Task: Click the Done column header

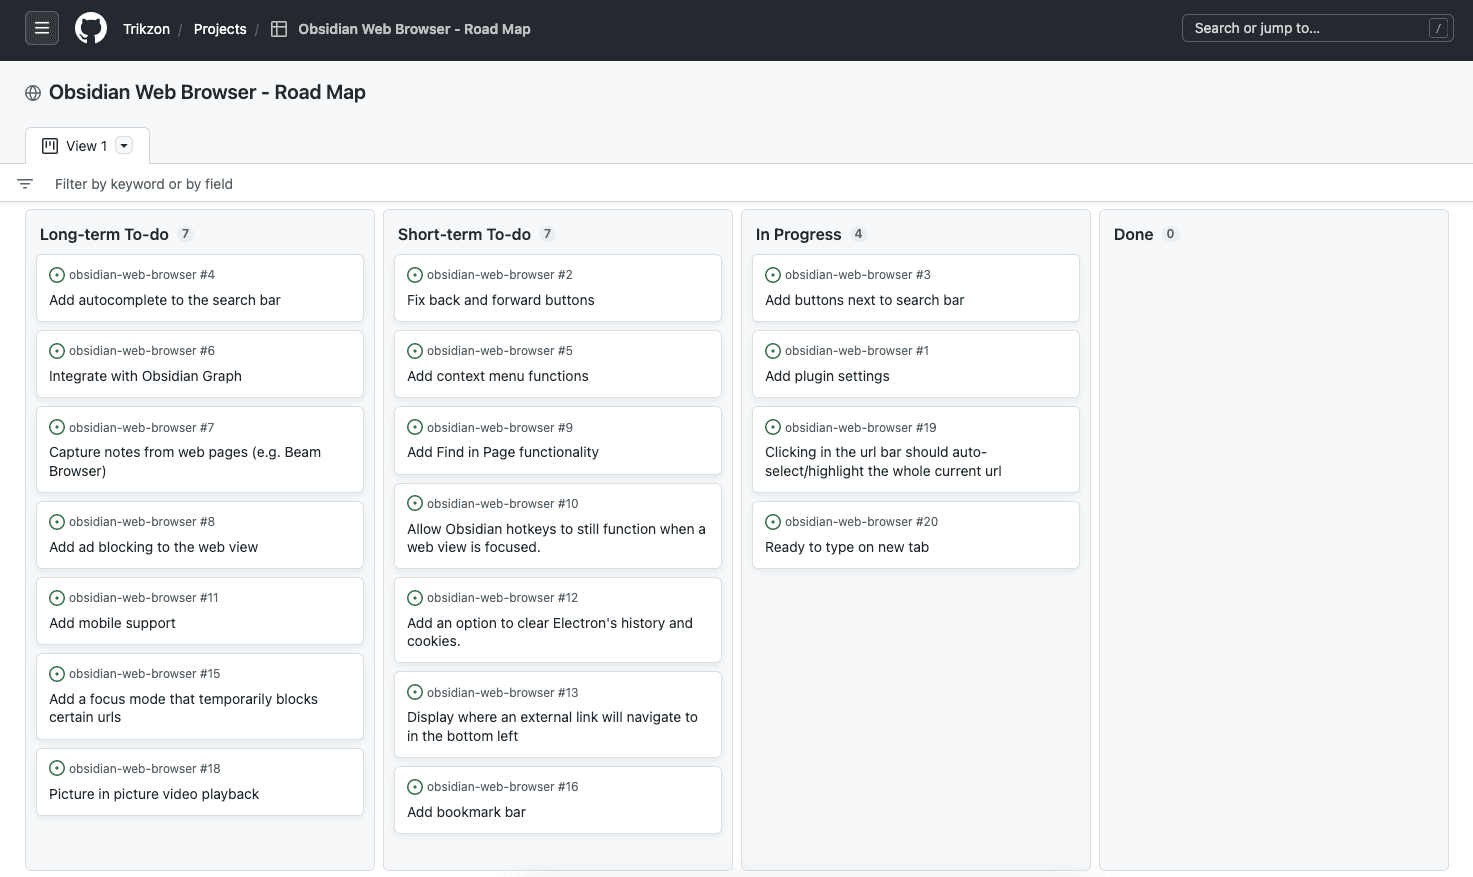Action: (1133, 234)
